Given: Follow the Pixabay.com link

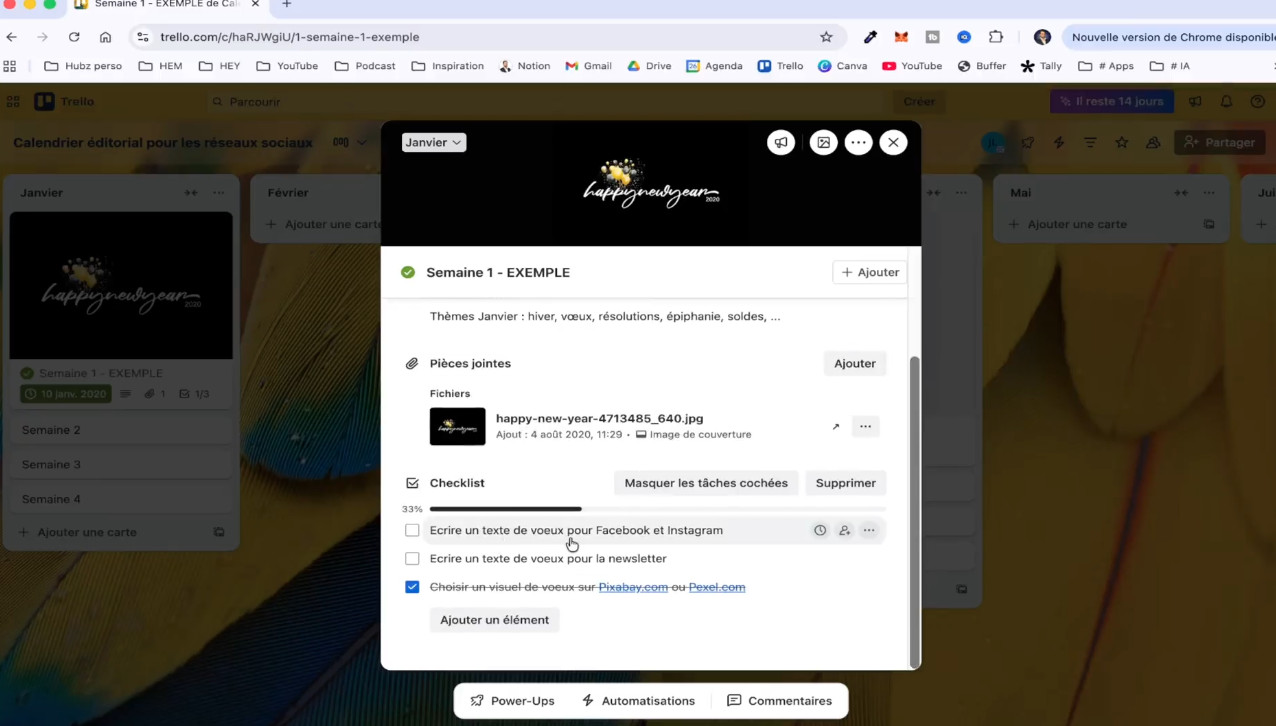Looking at the screenshot, I should (633, 587).
